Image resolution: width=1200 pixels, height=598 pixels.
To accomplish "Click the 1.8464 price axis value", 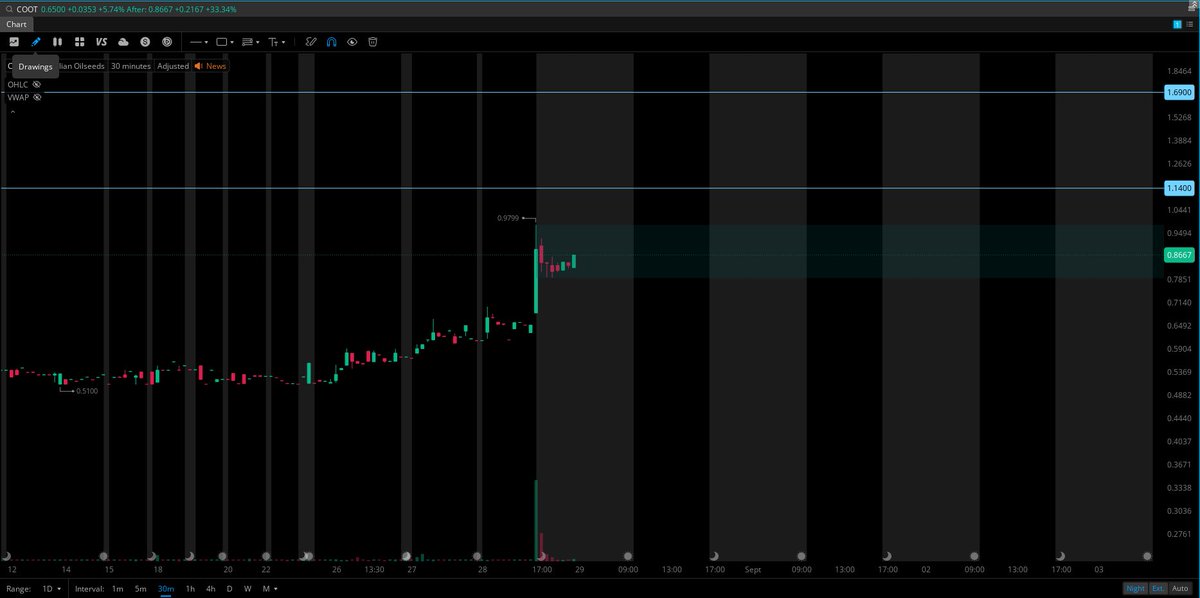I will 1179,71.
